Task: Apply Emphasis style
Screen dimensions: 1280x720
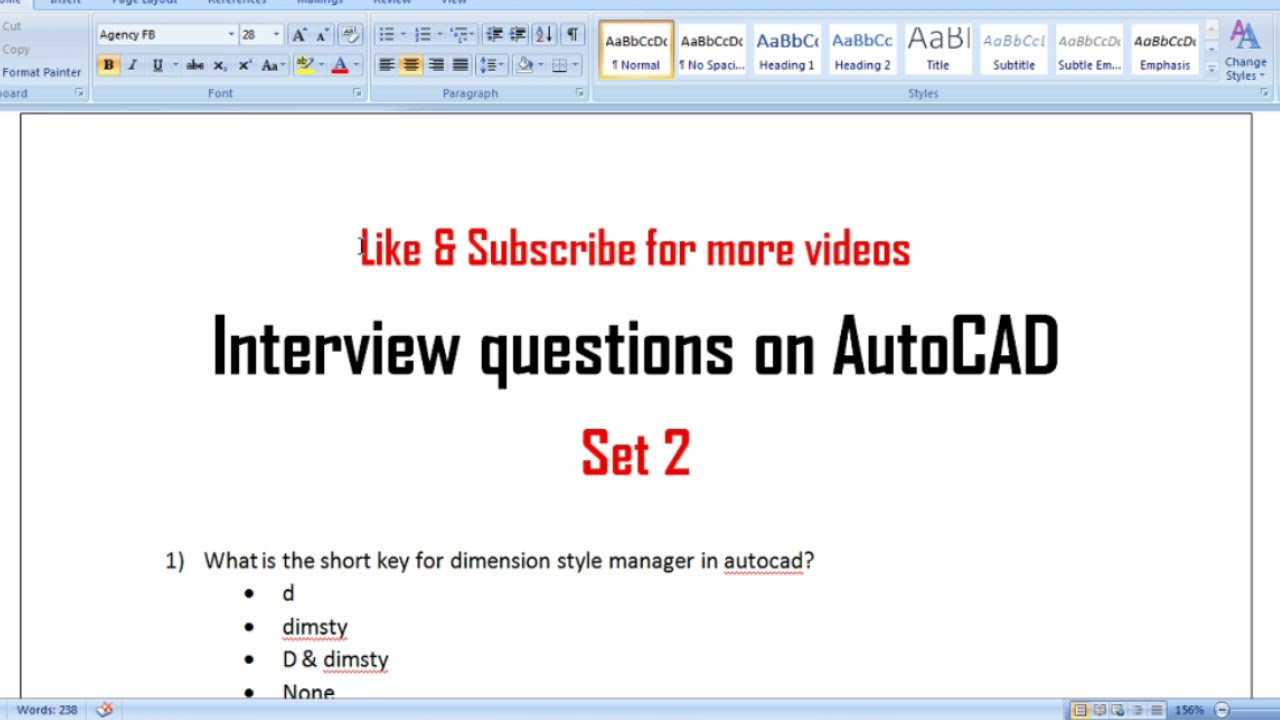Action: pyautogui.click(x=1165, y=50)
